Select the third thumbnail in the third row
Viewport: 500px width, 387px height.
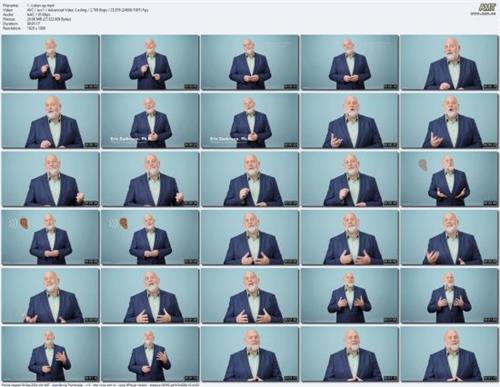pos(250,179)
